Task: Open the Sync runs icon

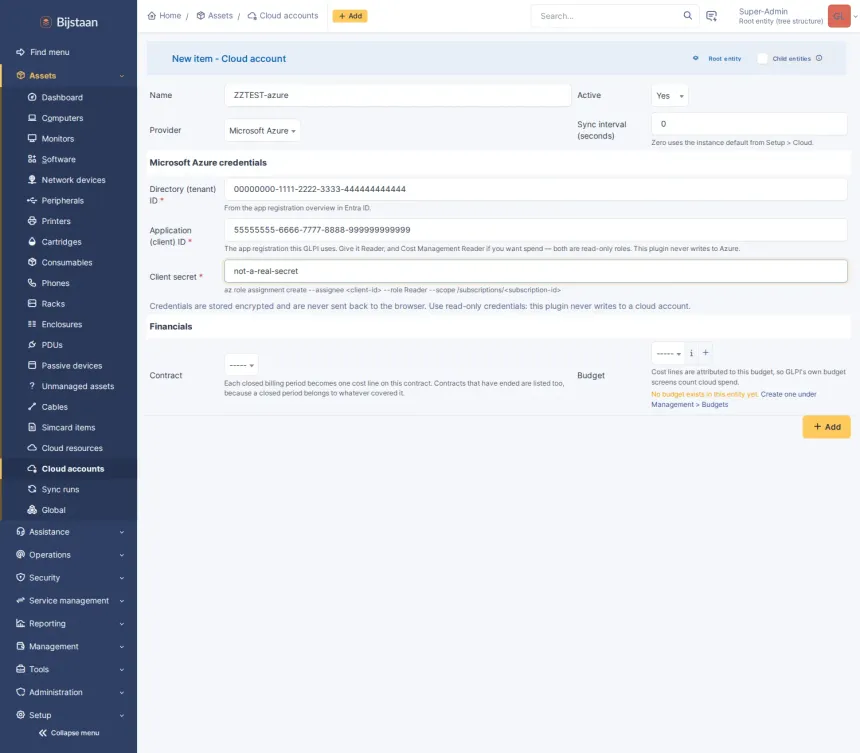Action: pyautogui.click(x=32, y=489)
